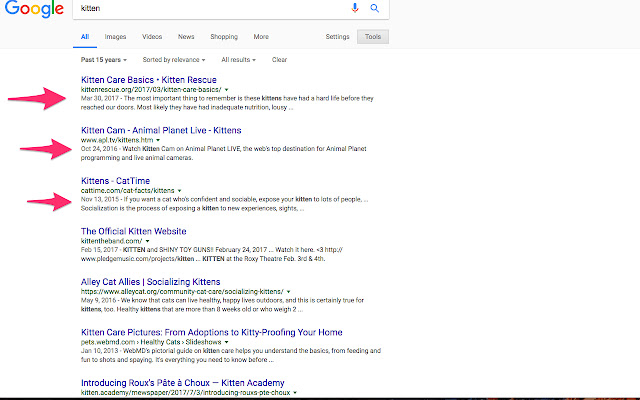The image size is (640, 400).
Task: Select the All results tab
Action: tap(85, 37)
